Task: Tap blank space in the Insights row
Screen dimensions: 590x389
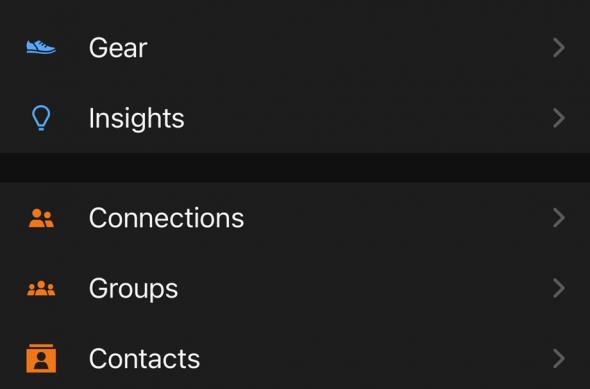Action: tap(369, 118)
